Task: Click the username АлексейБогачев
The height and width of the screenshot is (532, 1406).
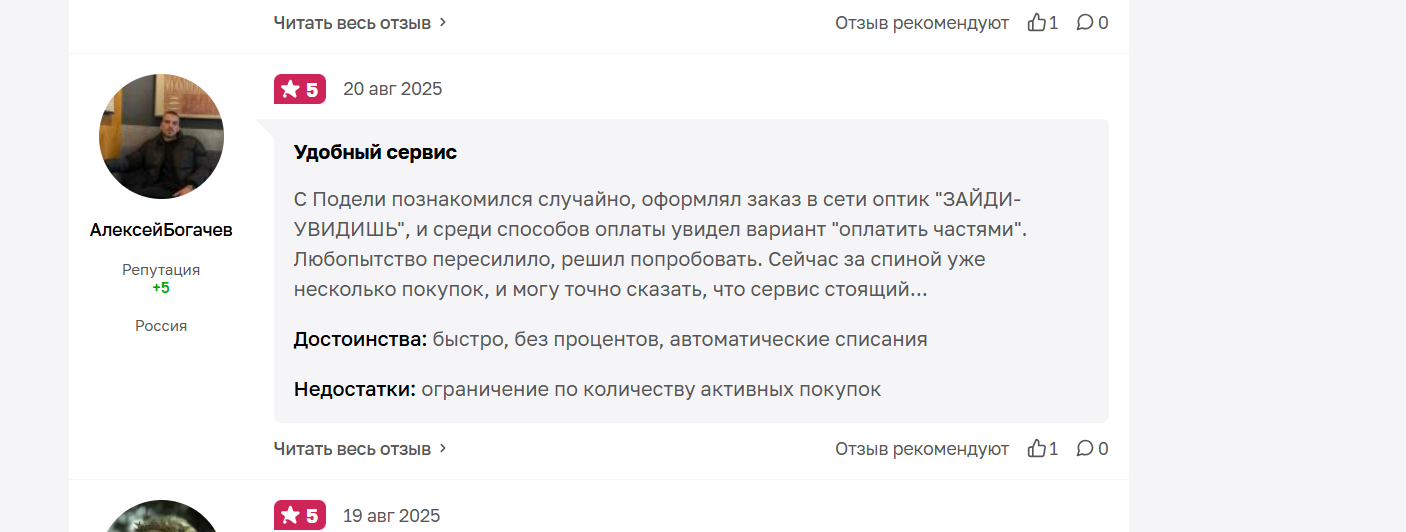Action: click(161, 230)
